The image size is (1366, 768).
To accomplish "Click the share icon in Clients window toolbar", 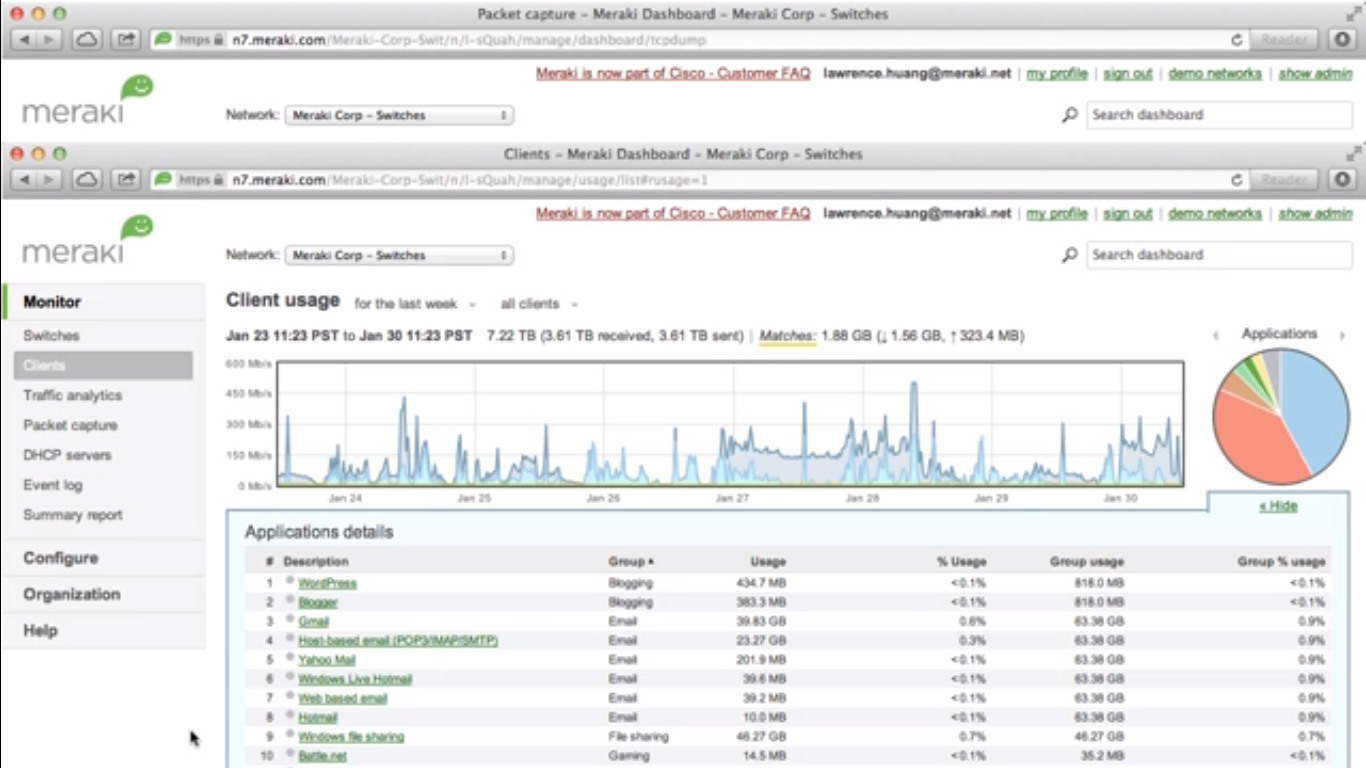I will (126, 179).
